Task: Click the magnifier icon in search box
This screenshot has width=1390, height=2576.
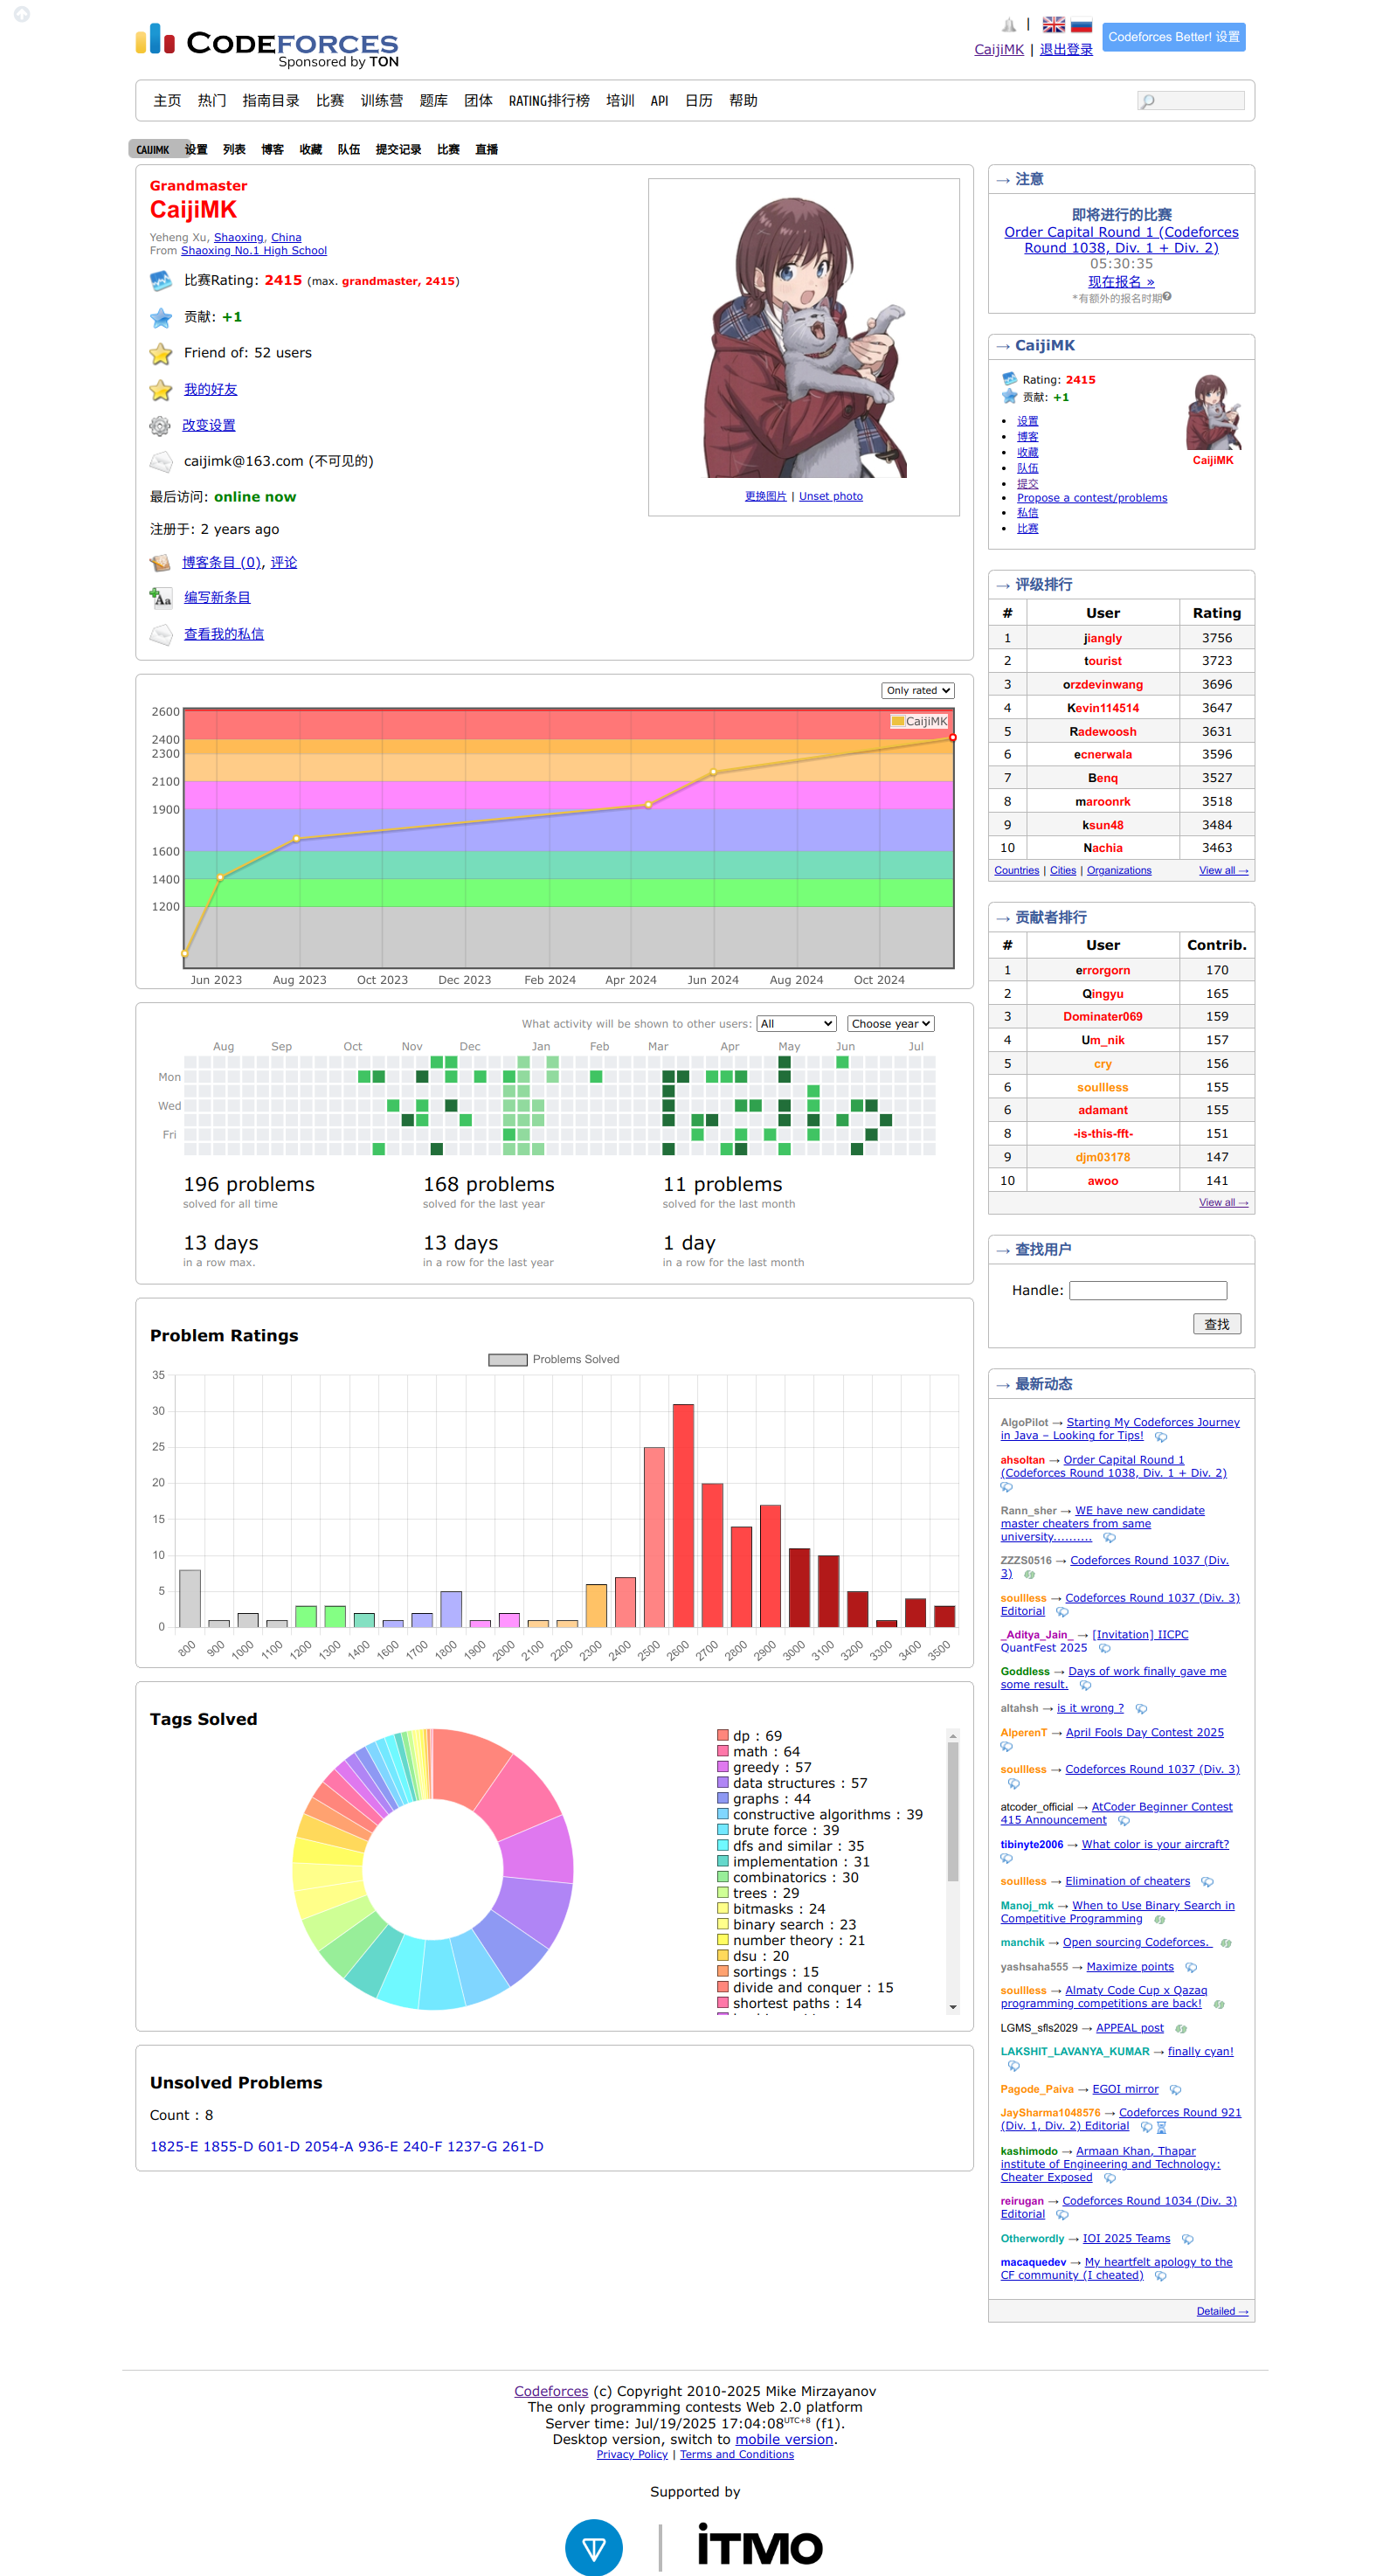Action: click(1148, 101)
